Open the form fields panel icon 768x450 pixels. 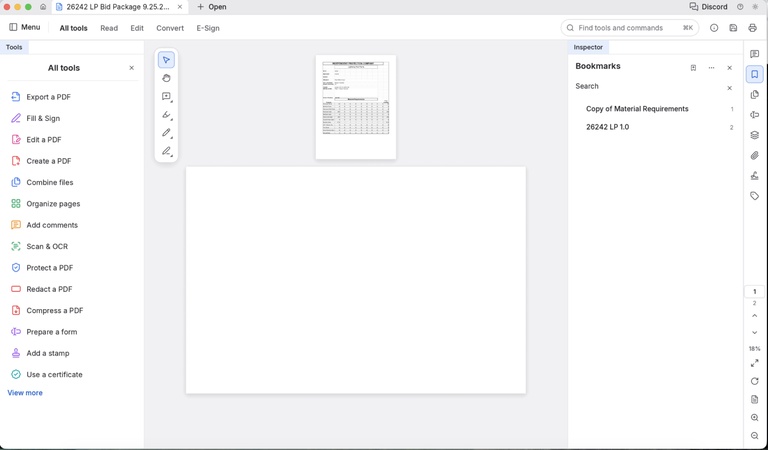[x=754, y=115]
